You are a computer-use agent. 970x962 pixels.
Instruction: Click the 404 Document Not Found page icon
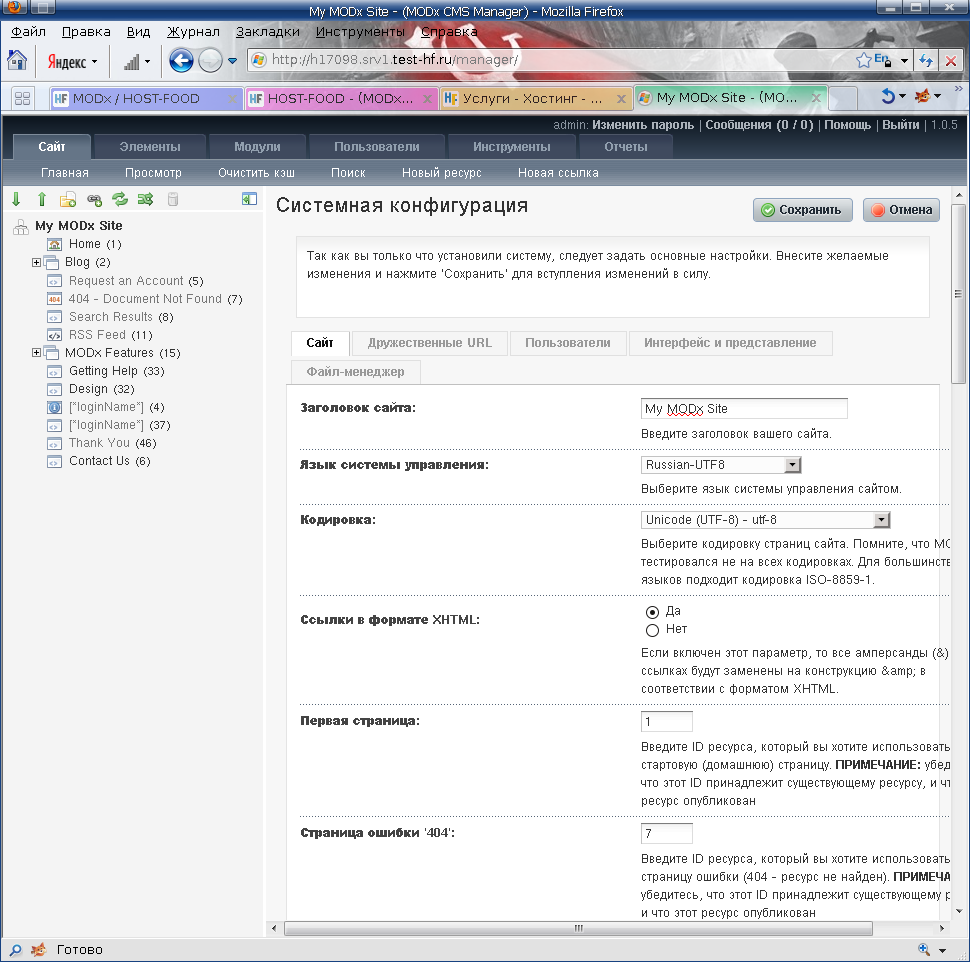(54, 299)
